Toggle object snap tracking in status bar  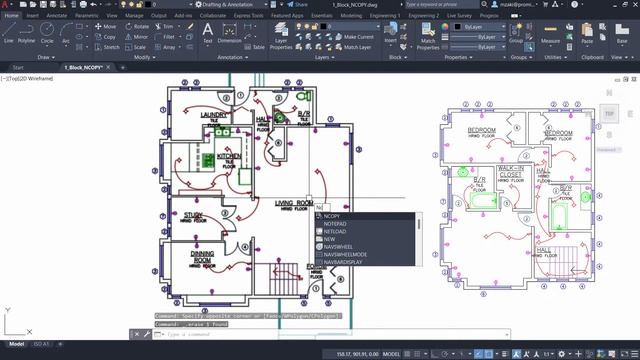(478, 354)
